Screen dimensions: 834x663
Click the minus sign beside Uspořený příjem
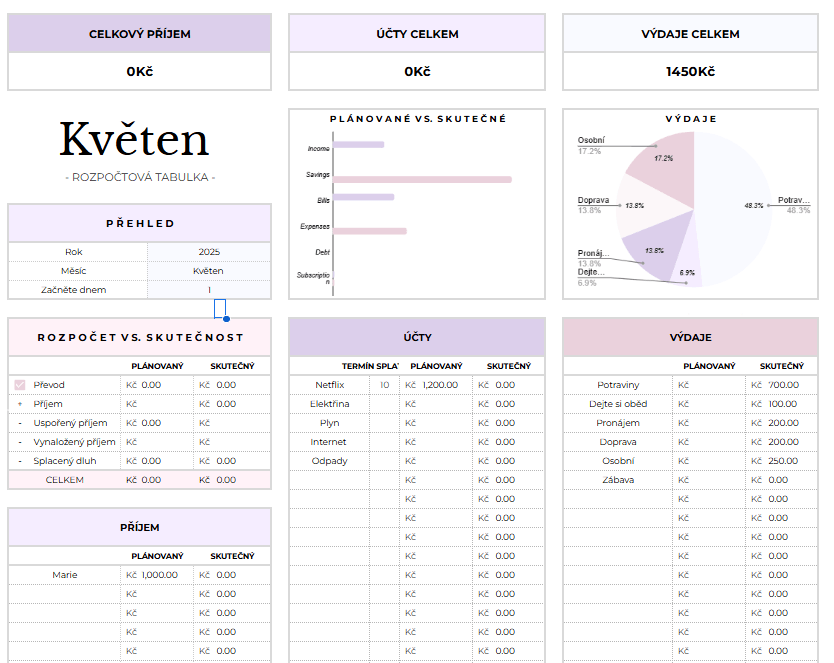[x=20, y=423]
